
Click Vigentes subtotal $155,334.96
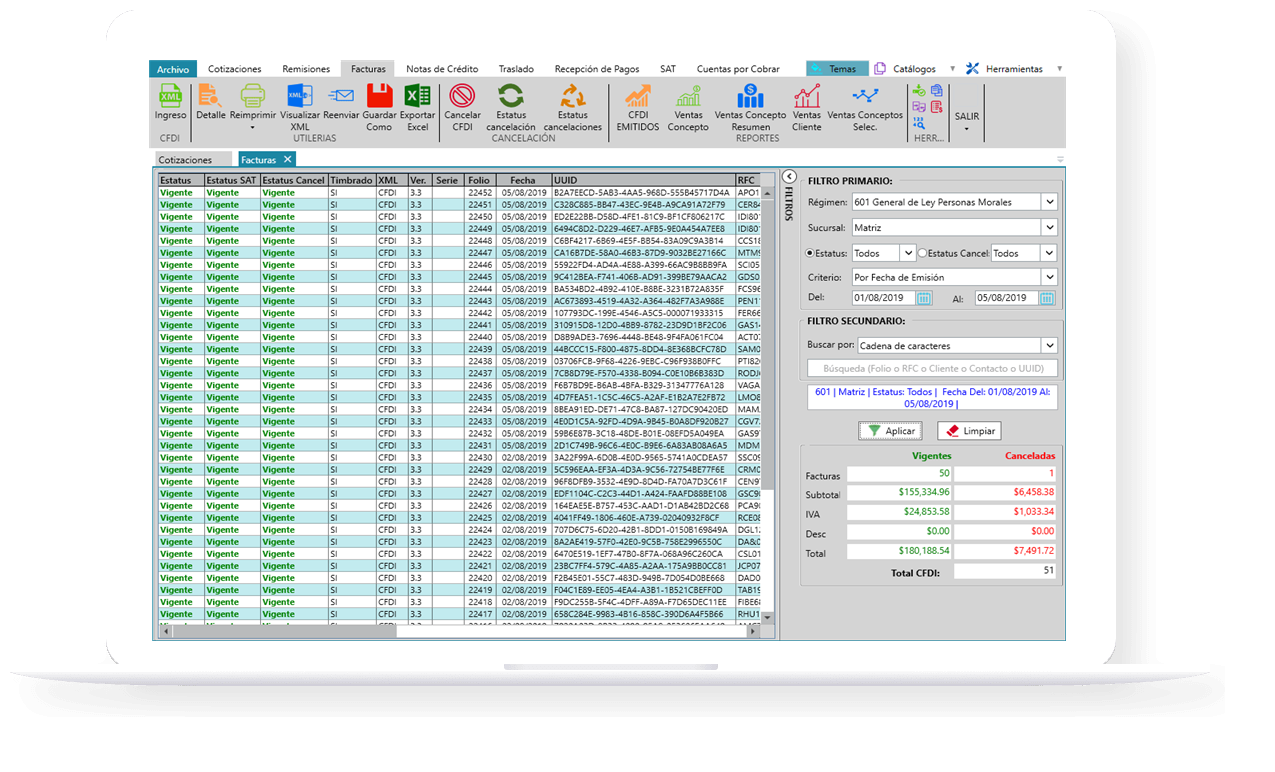(899, 492)
